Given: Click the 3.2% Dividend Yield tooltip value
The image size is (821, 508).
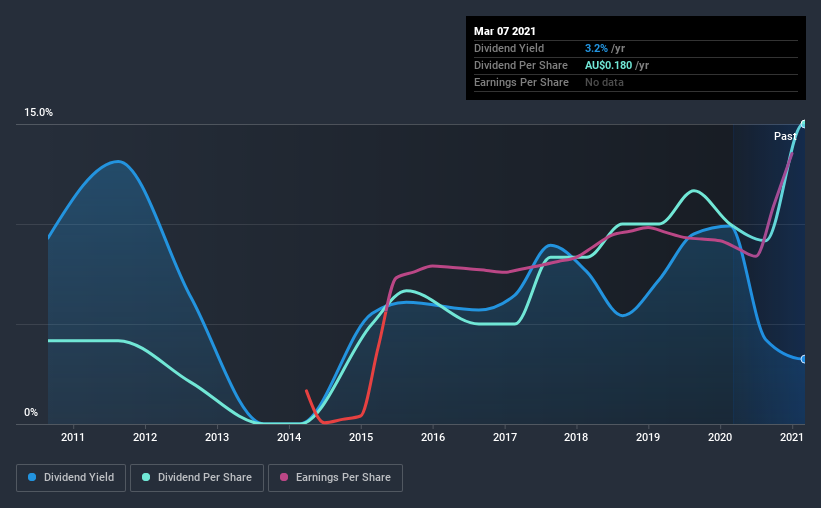Looking at the screenshot, I should click(596, 48).
